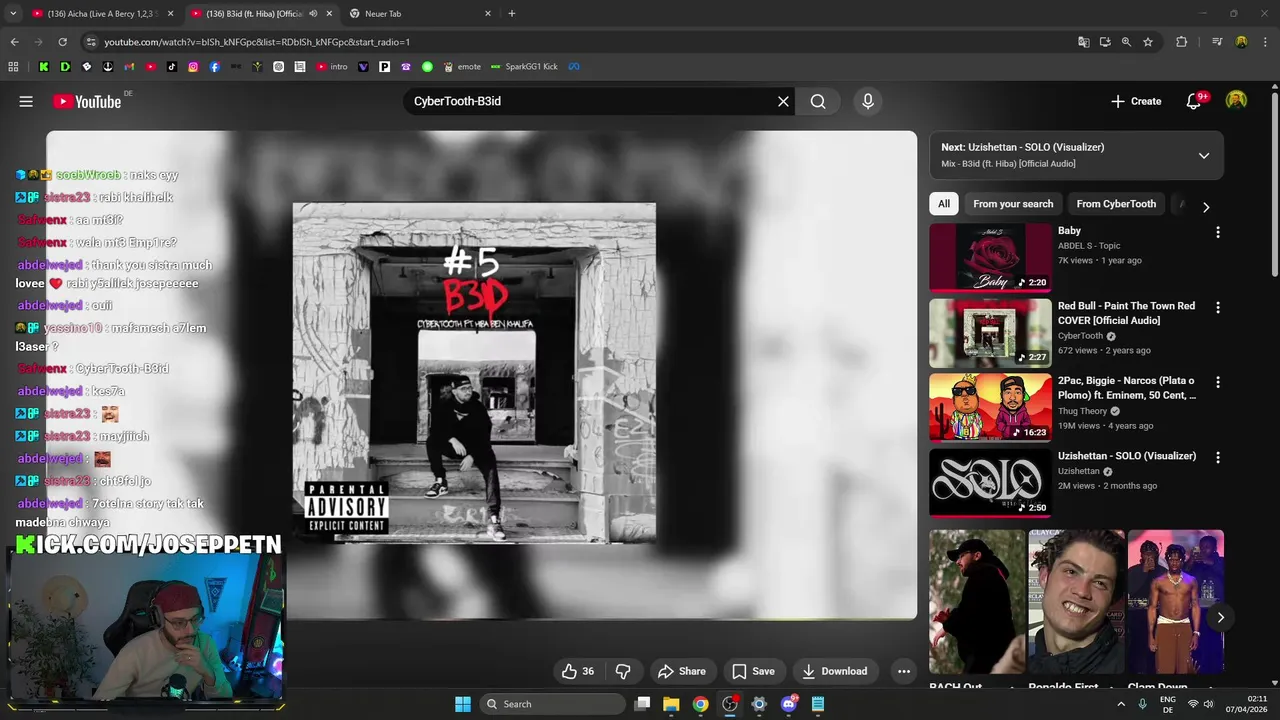Screen dimensions: 1280x720
Task: Go back one page in Chrome
Action: (14, 42)
